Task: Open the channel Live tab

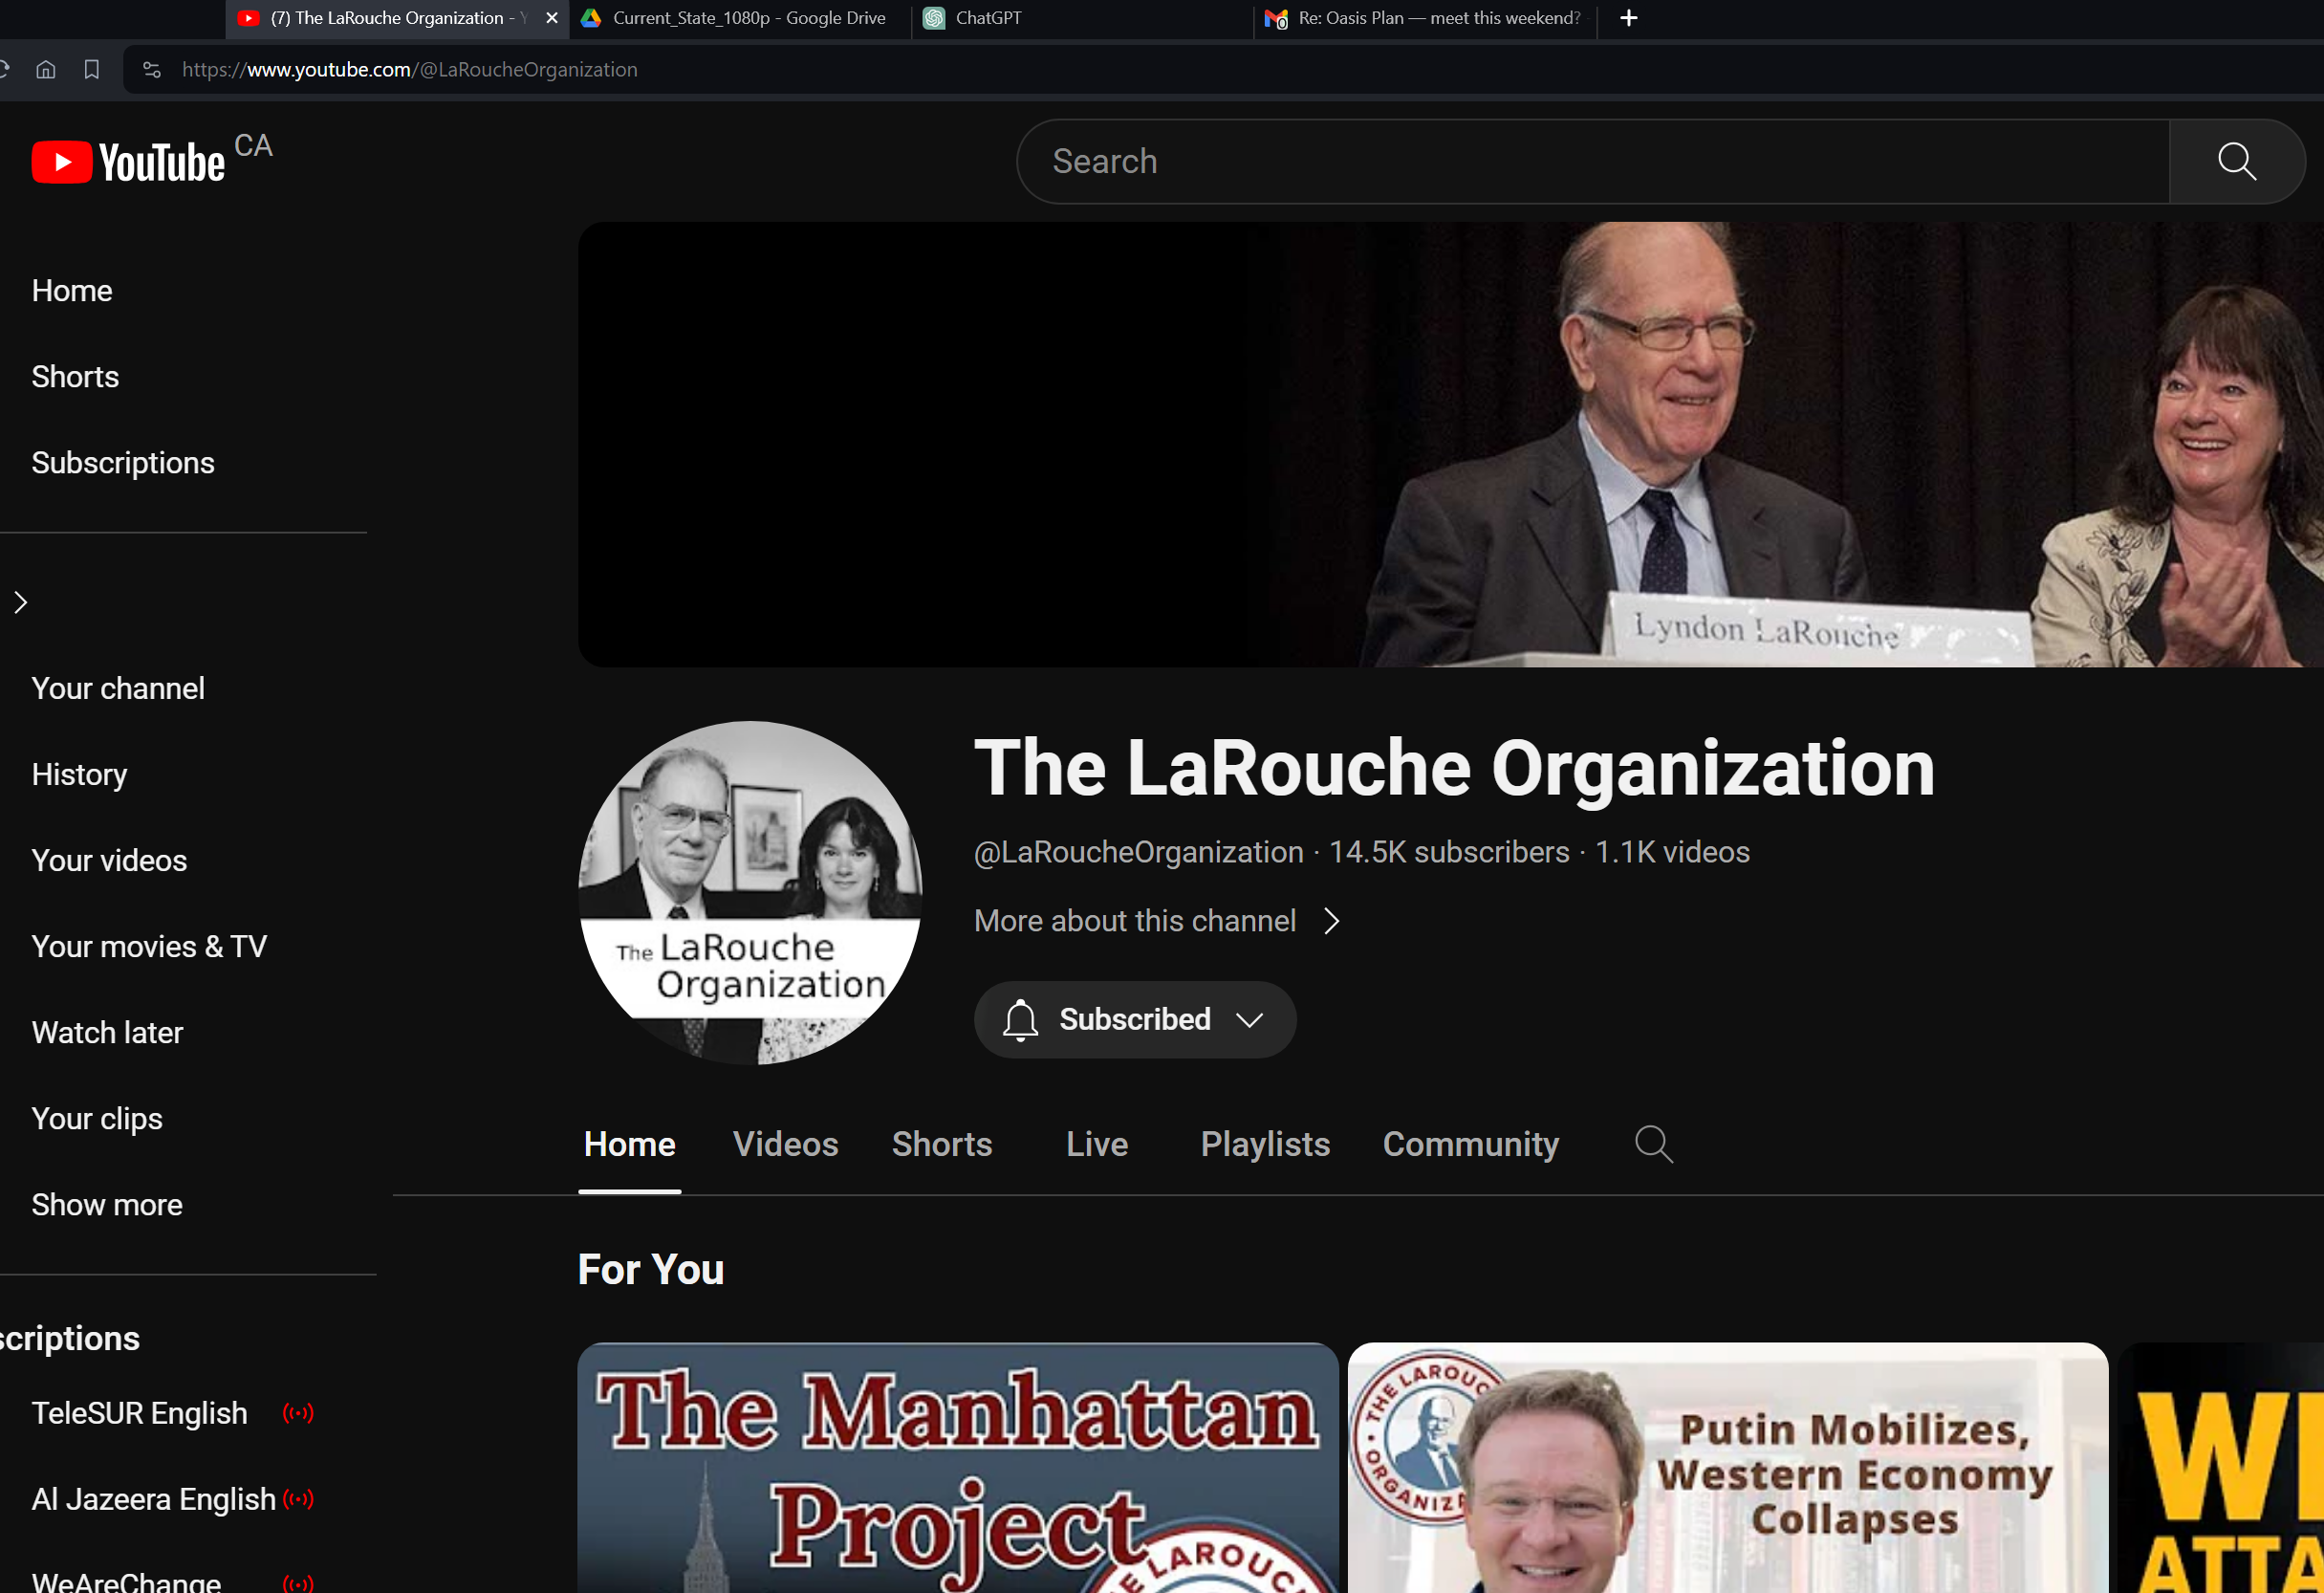Action: pos(1097,1144)
